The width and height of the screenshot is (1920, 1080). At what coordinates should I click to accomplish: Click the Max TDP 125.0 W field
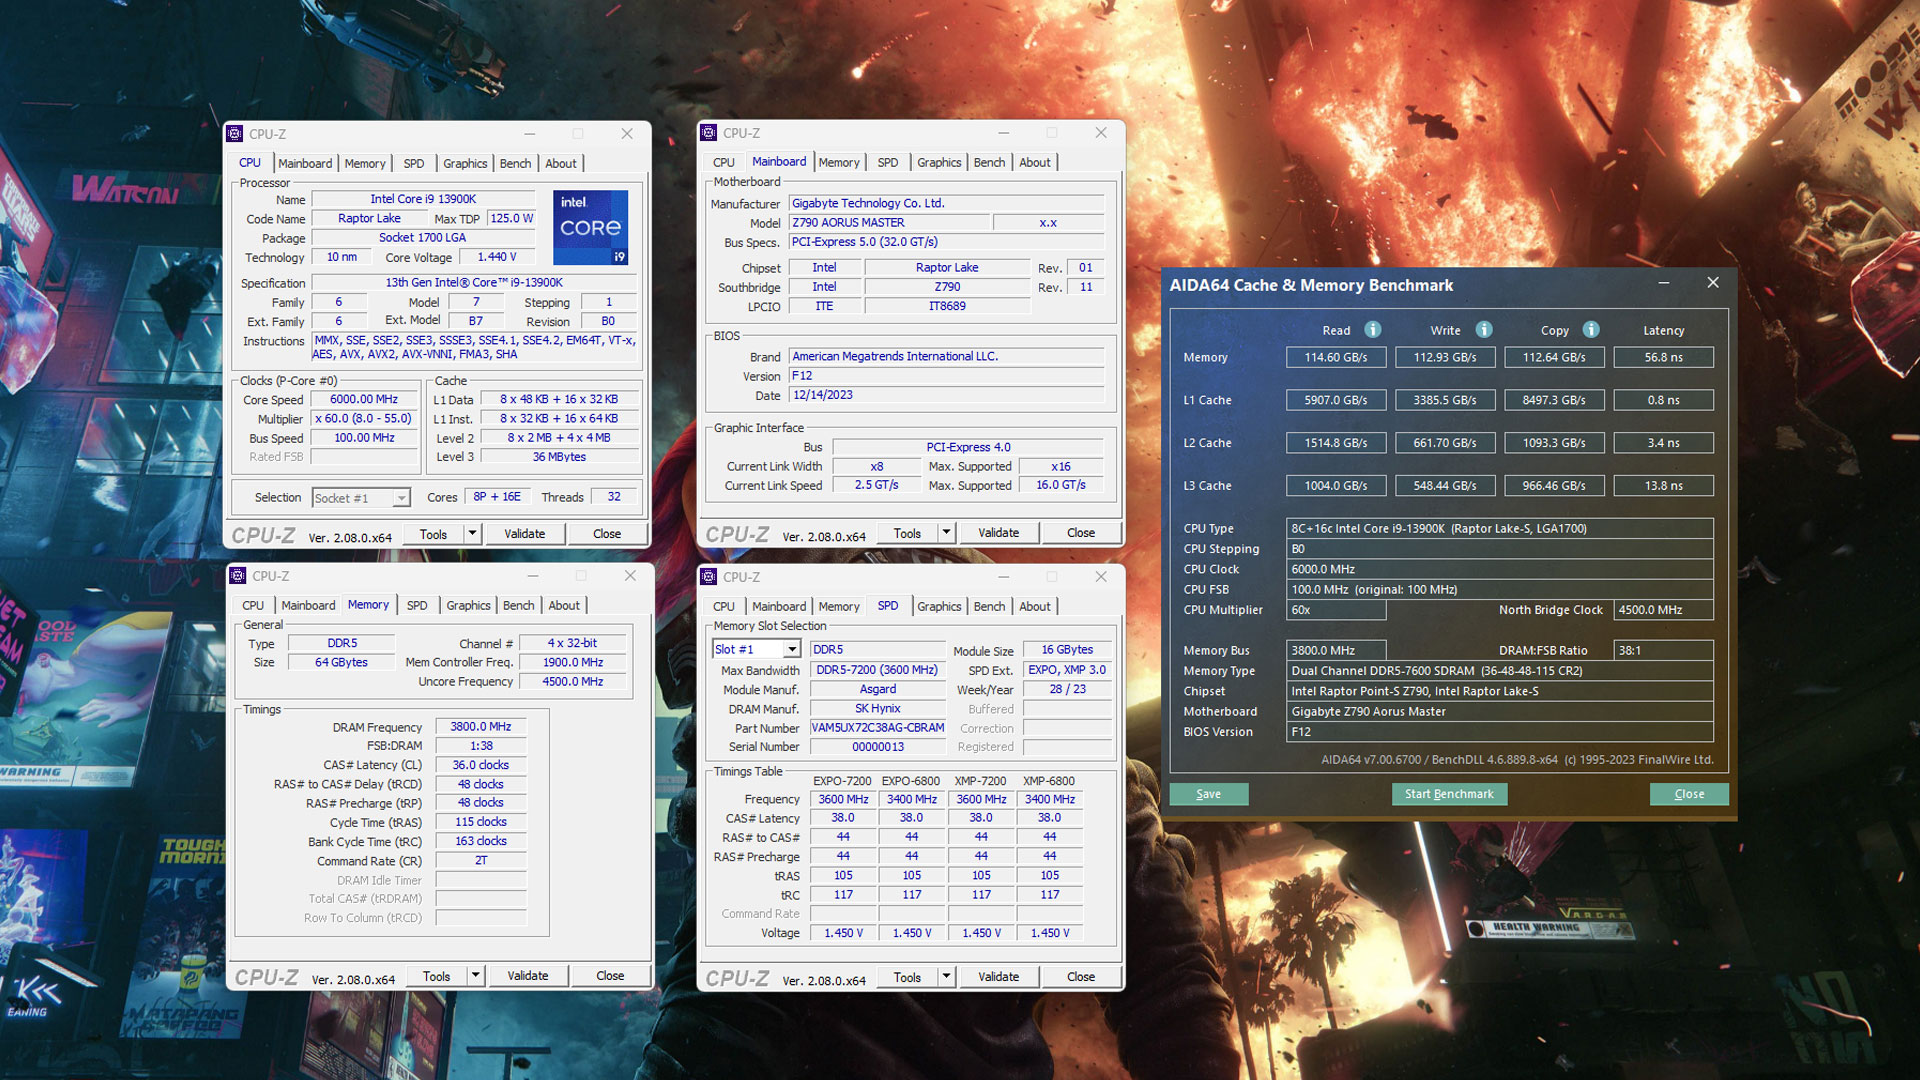(511, 218)
